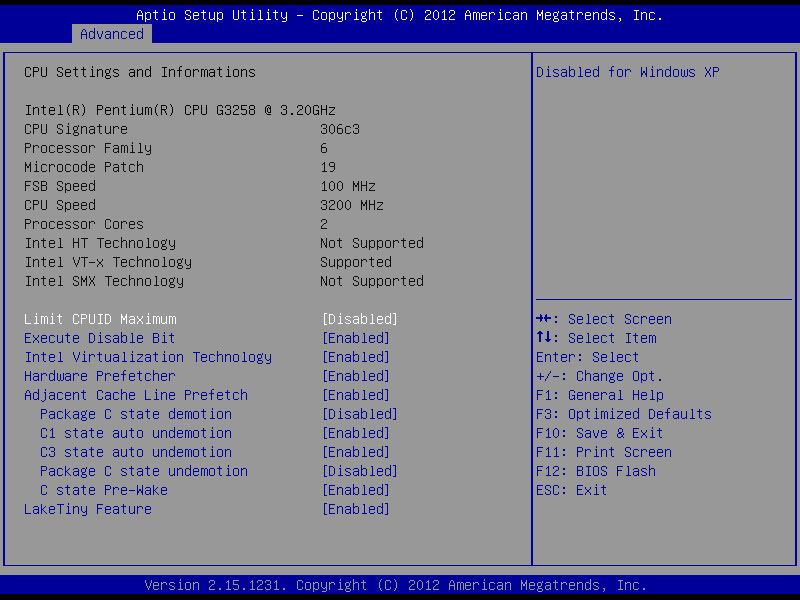Image resolution: width=800 pixels, height=600 pixels.
Task: Click the CPU Speed 3200 MHz value
Action: point(352,205)
